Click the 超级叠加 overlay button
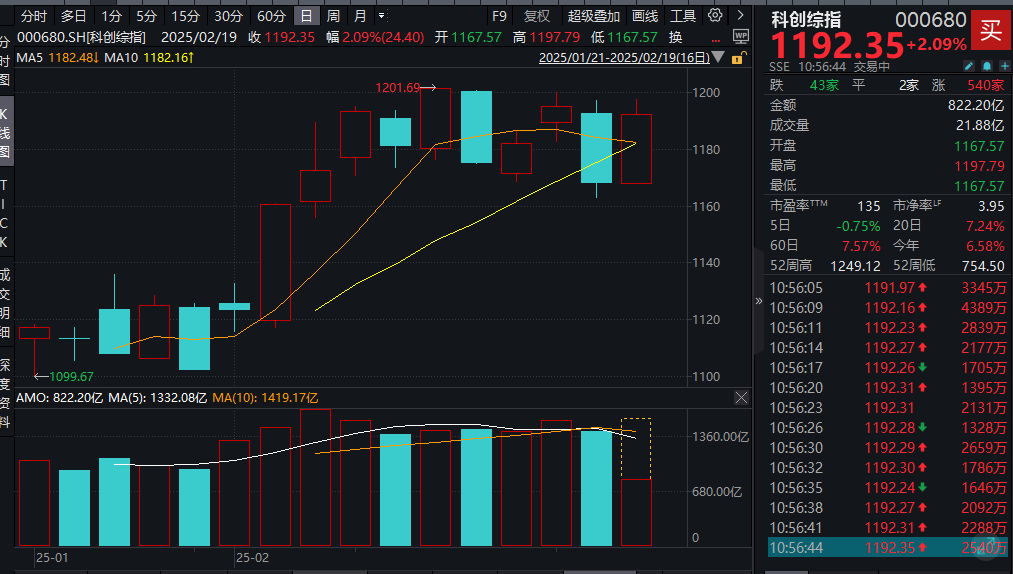The width and height of the screenshot is (1013, 574). [x=593, y=16]
